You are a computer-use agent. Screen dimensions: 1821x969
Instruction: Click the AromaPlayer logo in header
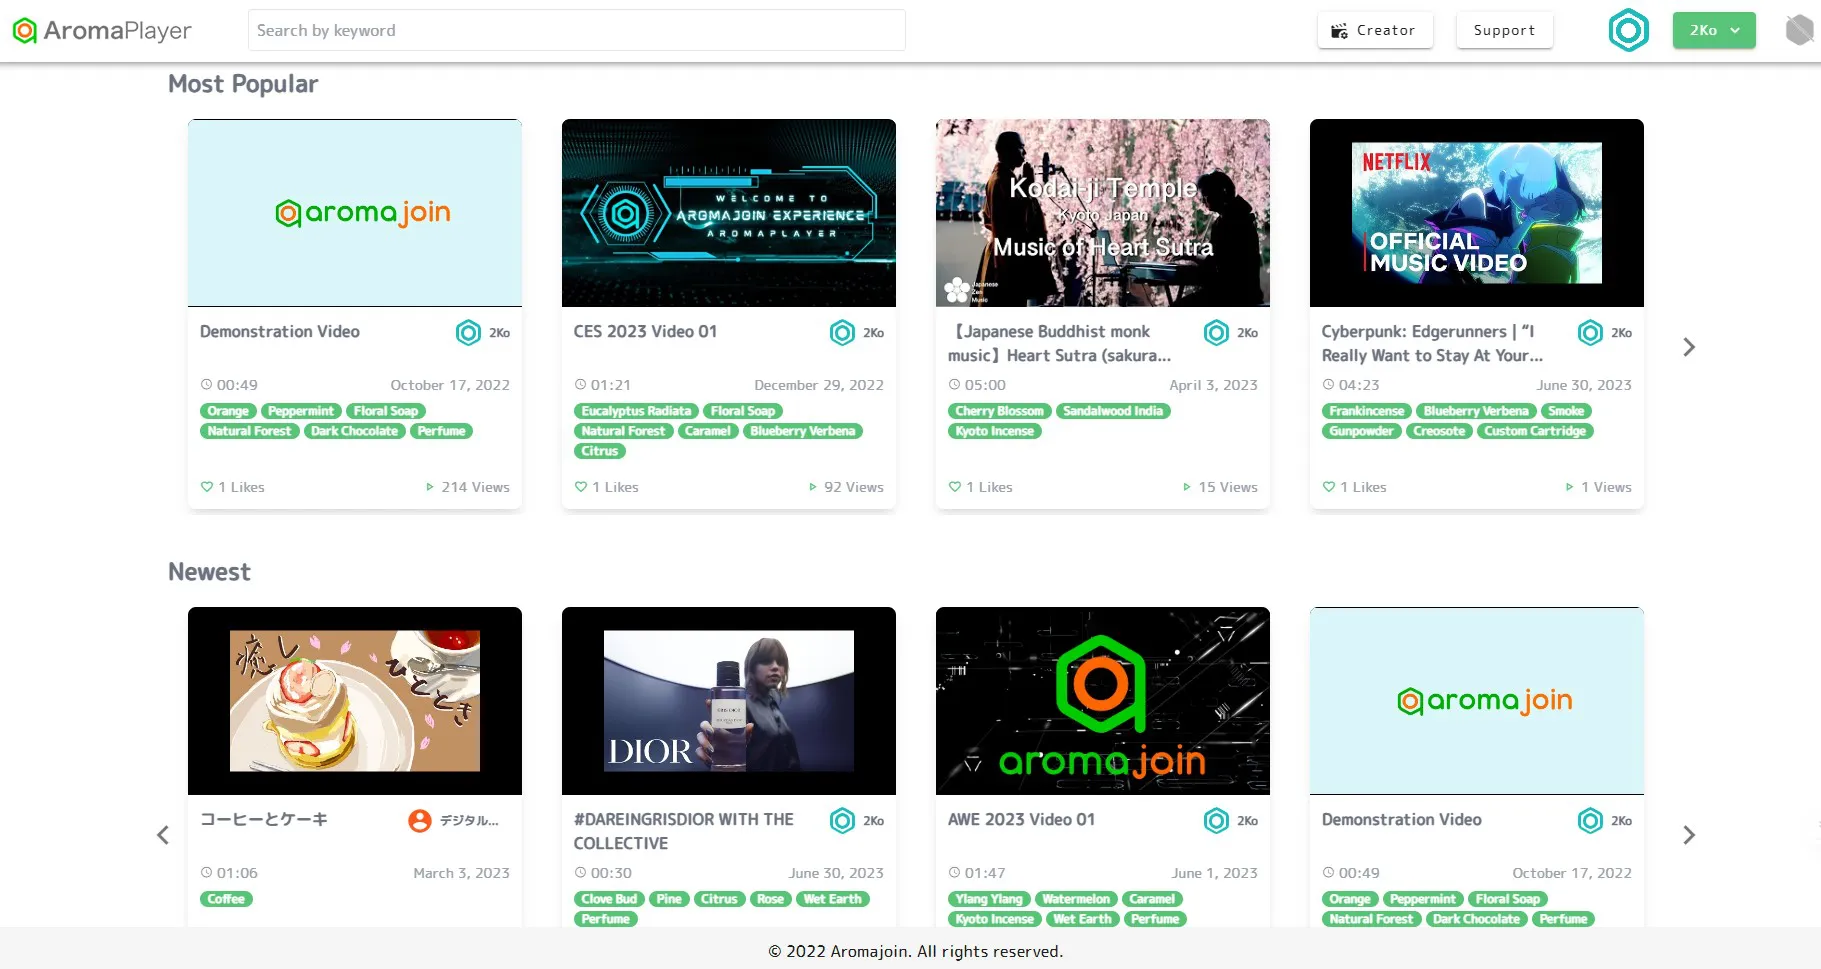(x=101, y=31)
